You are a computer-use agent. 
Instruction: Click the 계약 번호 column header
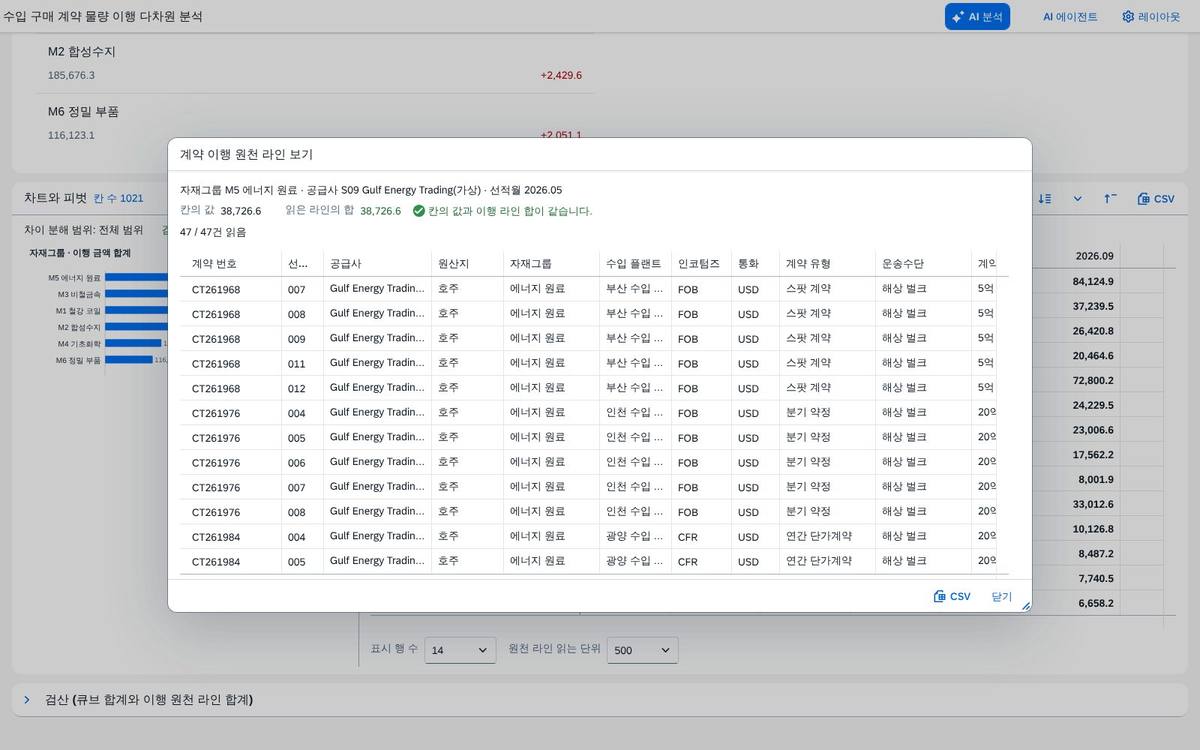click(232, 264)
